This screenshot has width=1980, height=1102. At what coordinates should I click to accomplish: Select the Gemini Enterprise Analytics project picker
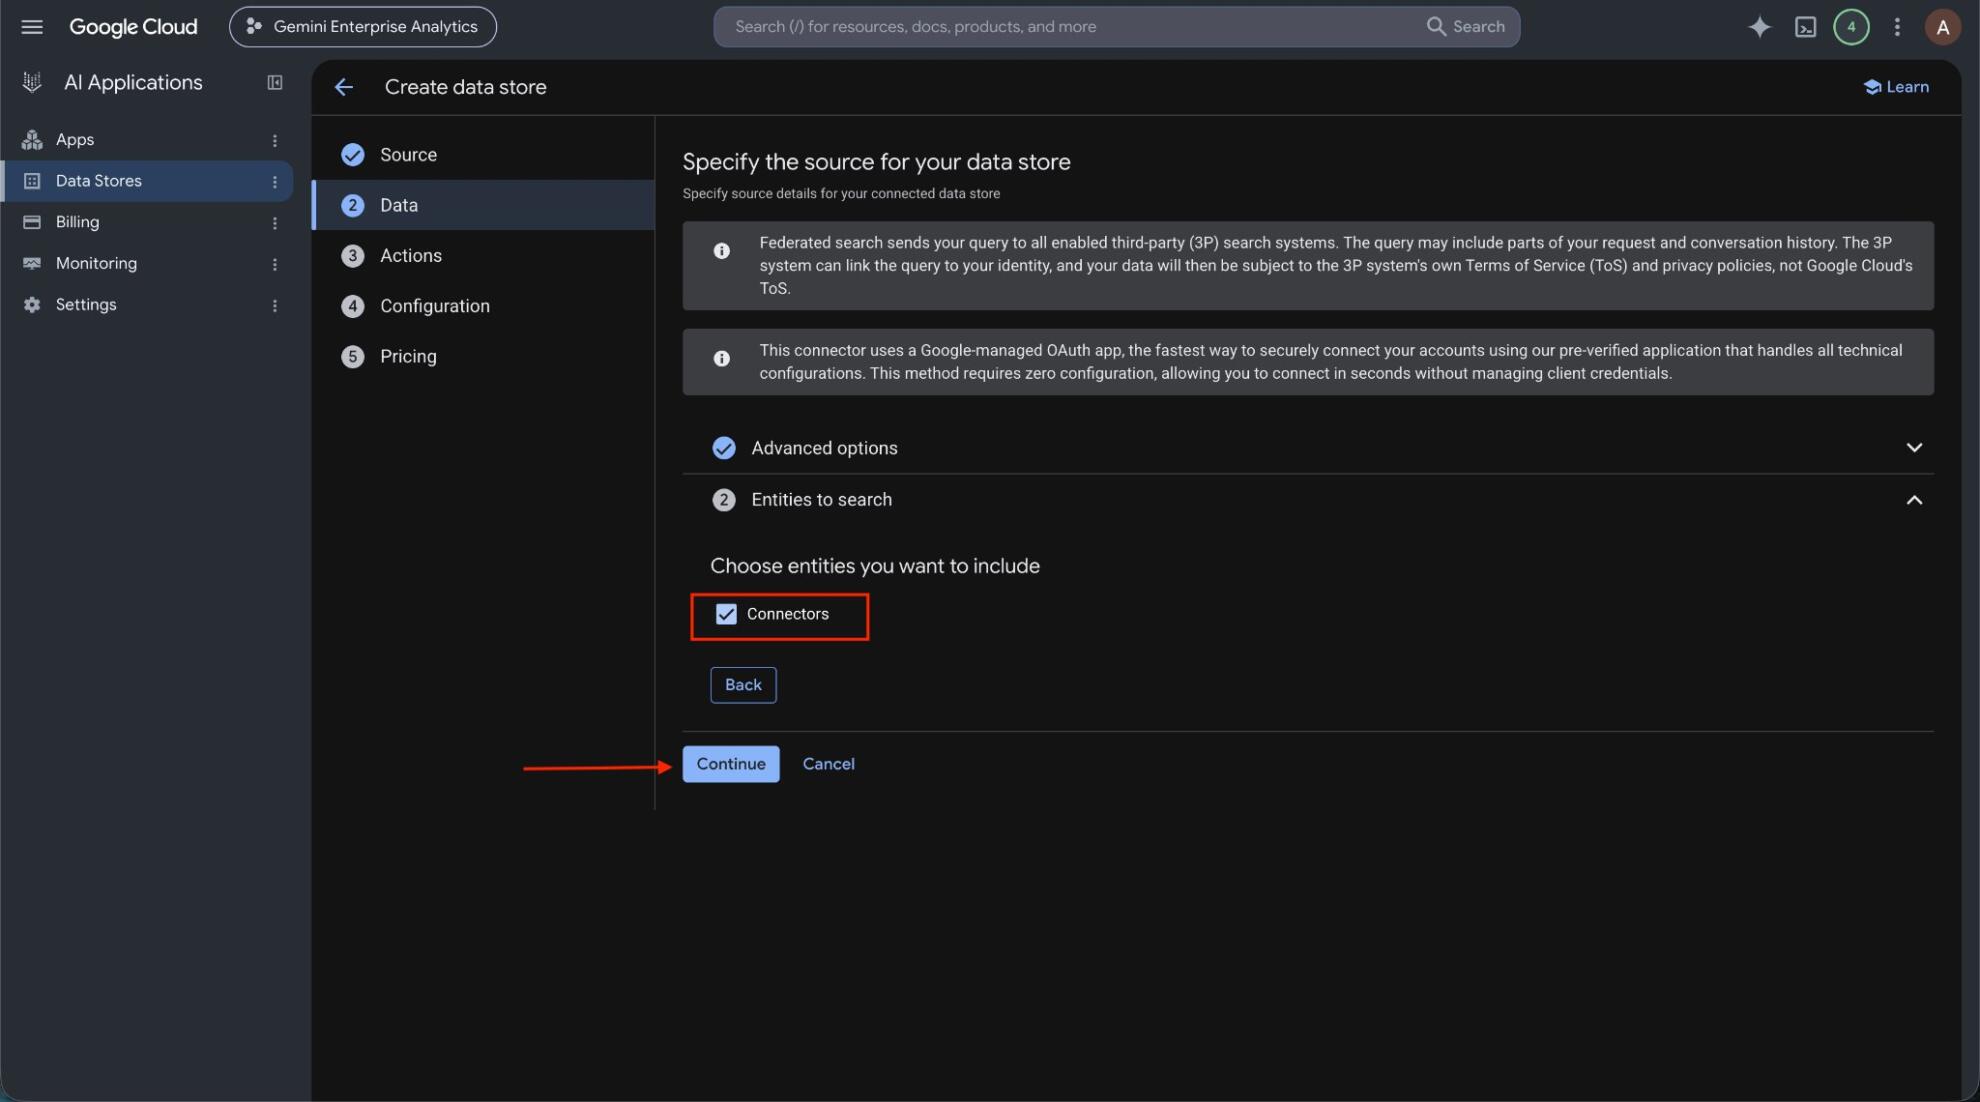pyautogui.click(x=362, y=27)
